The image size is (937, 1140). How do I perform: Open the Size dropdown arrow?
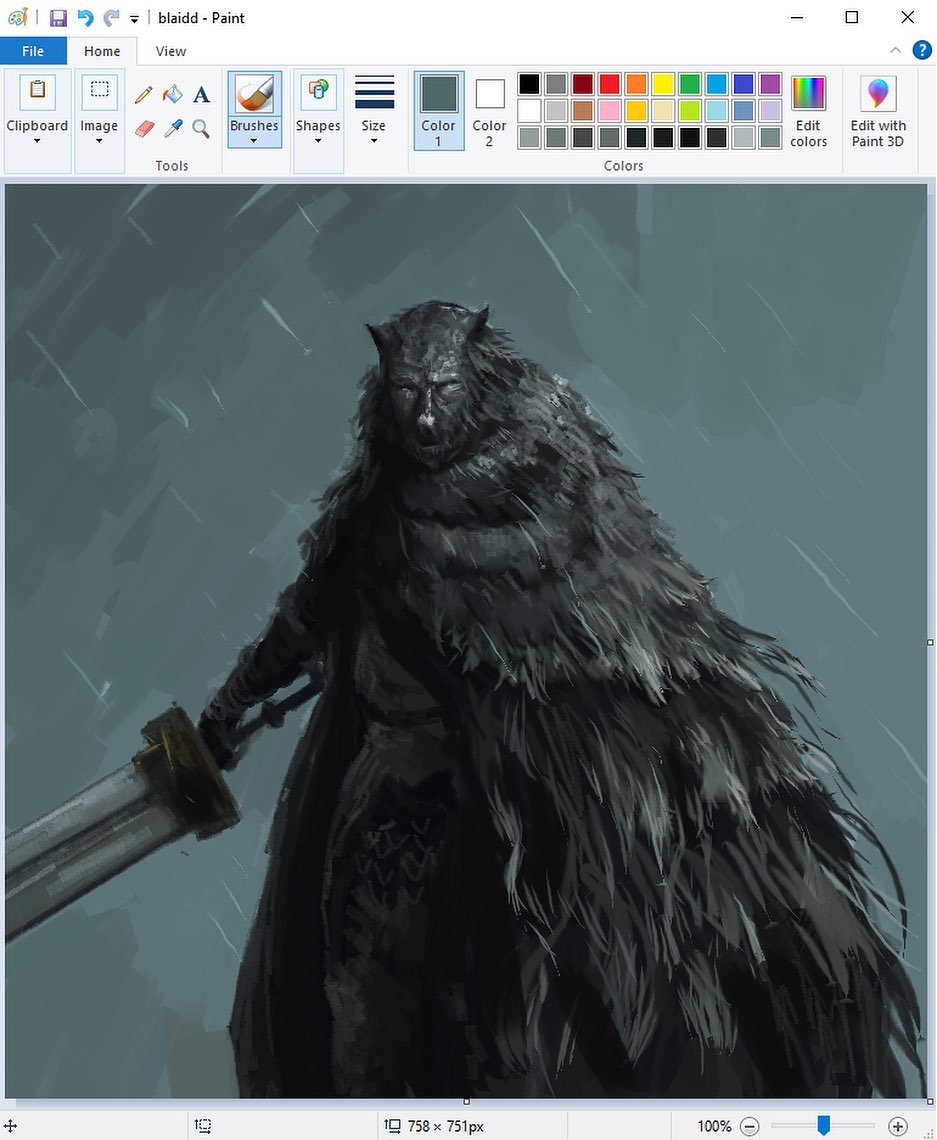pos(374,141)
